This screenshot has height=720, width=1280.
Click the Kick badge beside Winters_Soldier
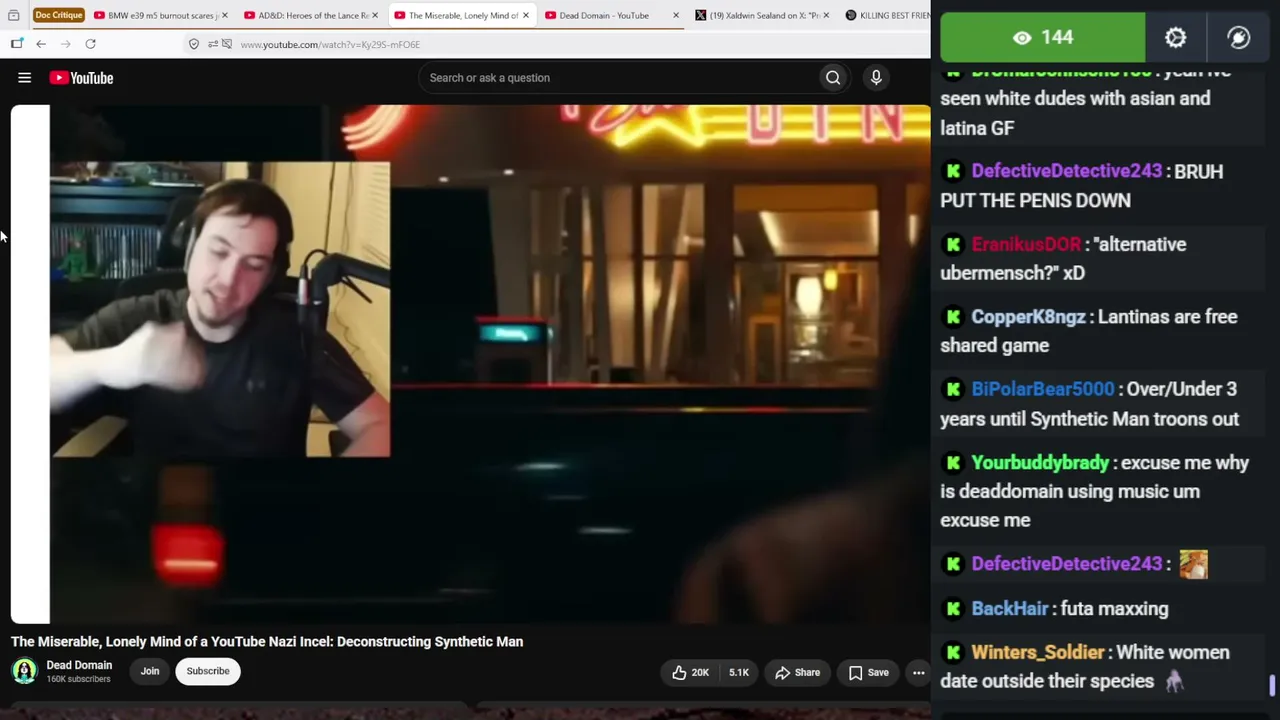click(x=953, y=652)
